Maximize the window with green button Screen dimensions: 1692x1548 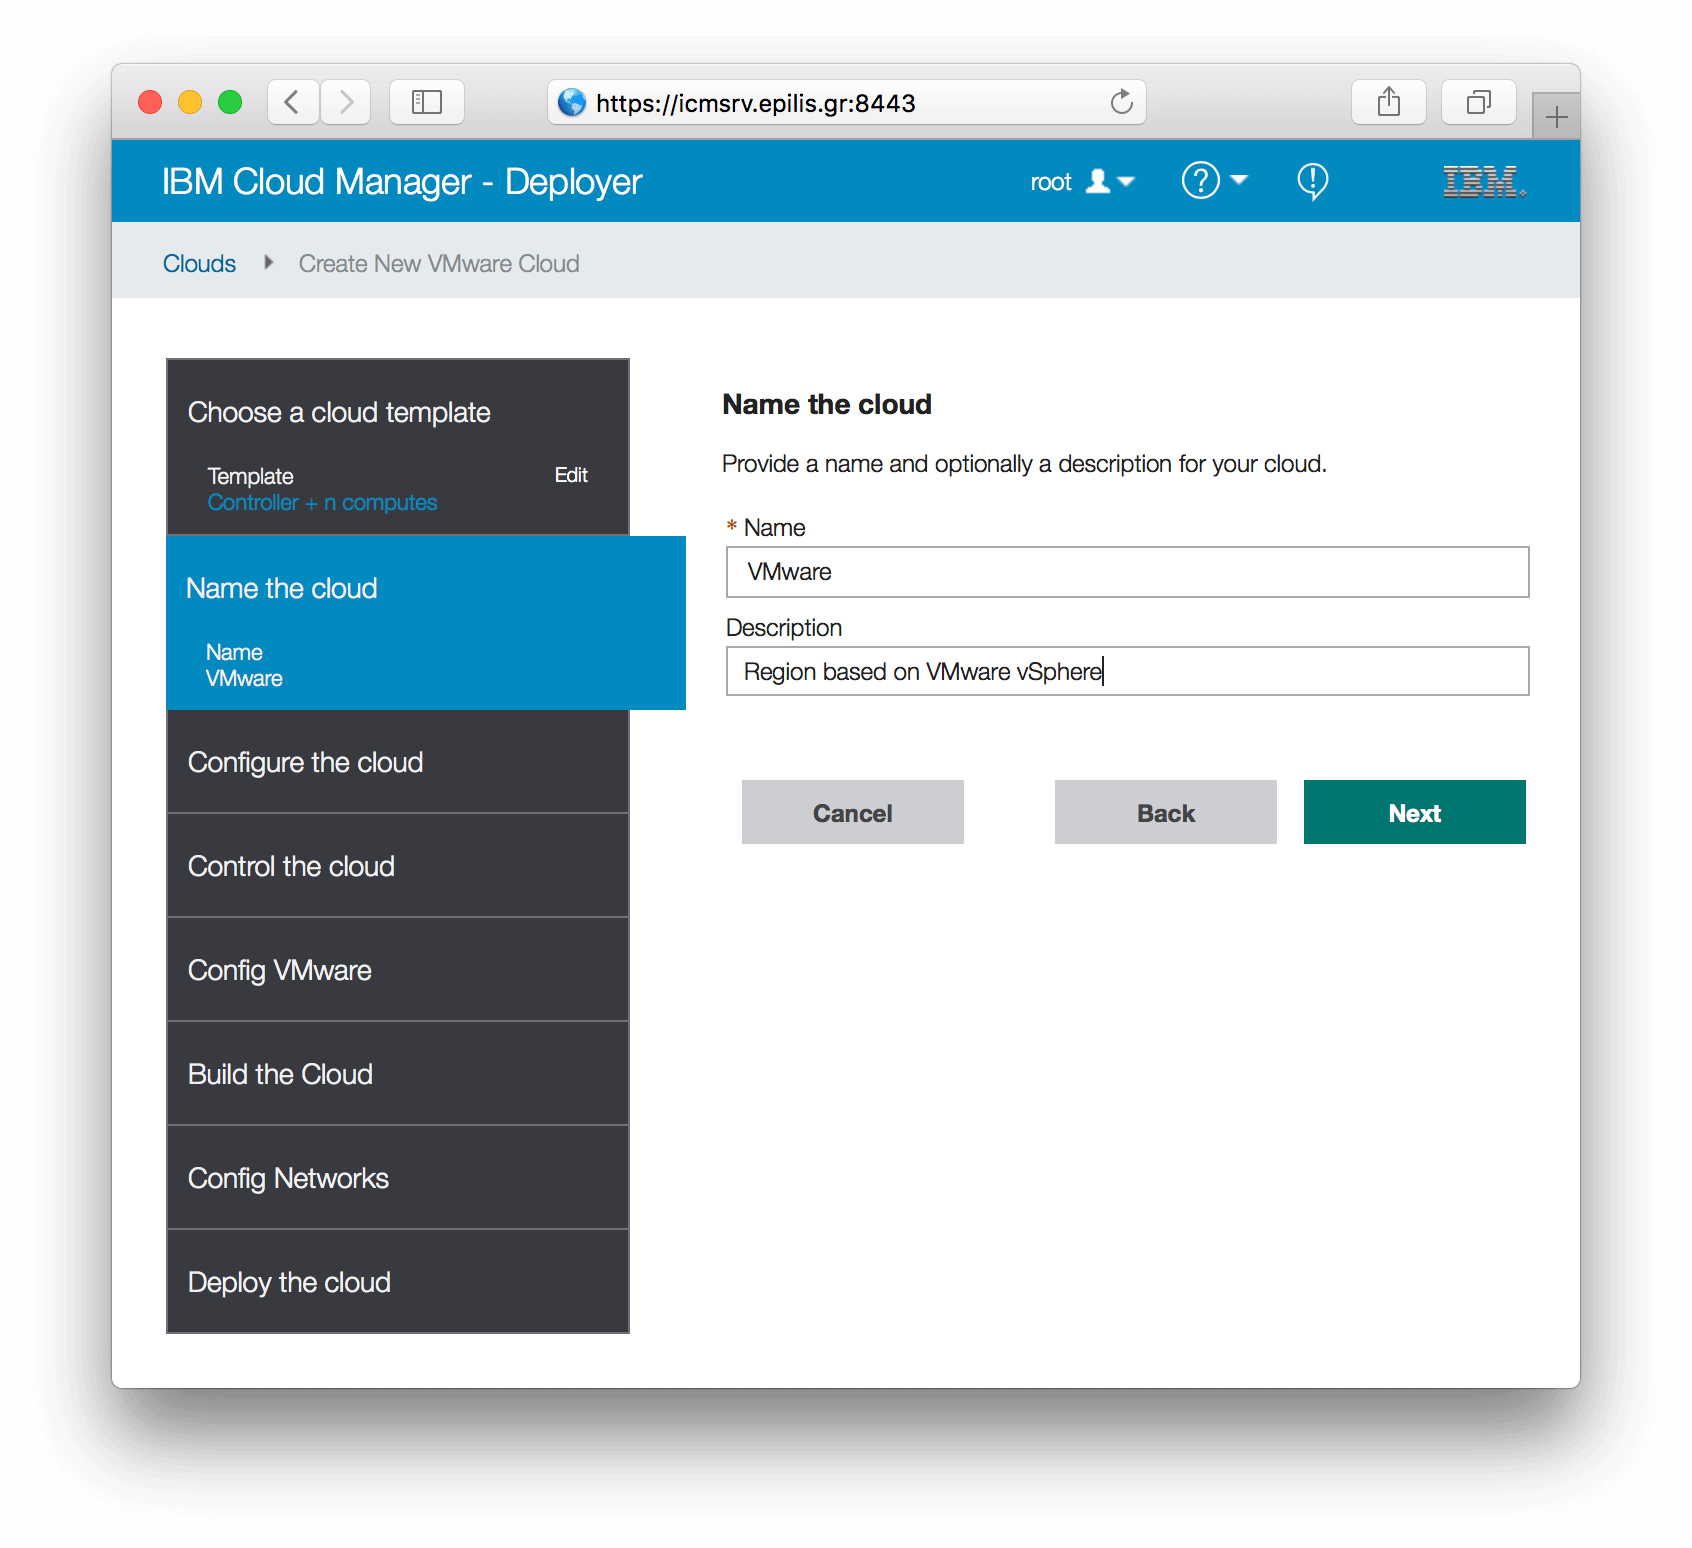(x=230, y=102)
